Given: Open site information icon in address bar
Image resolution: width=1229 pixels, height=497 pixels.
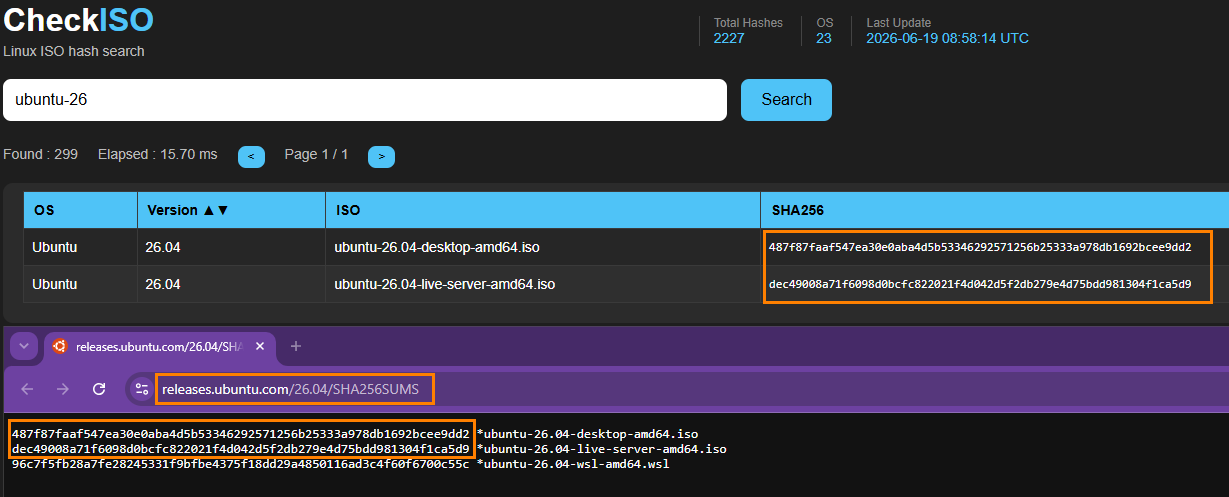Looking at the screenshot, I should tap(141, 389).
